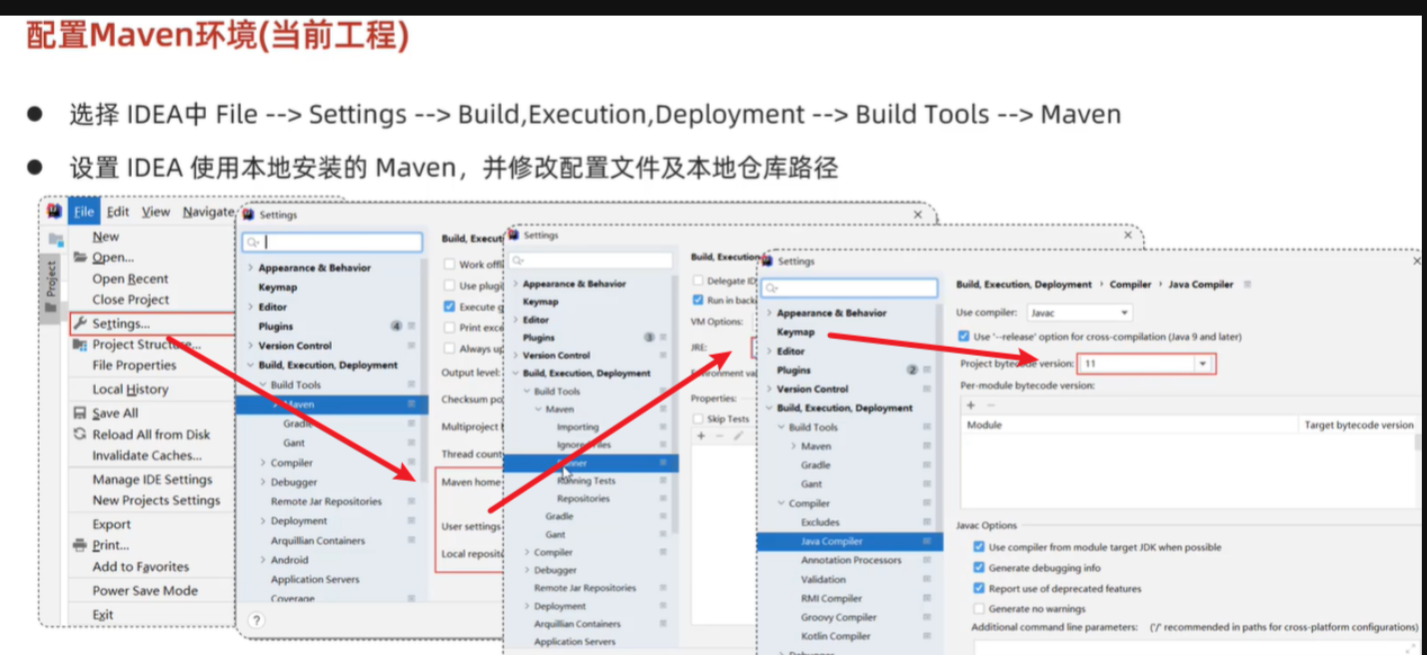1427x655 pixels.
Task: Click the floppy disk icon by Save All
Action: tap(80, 413)
